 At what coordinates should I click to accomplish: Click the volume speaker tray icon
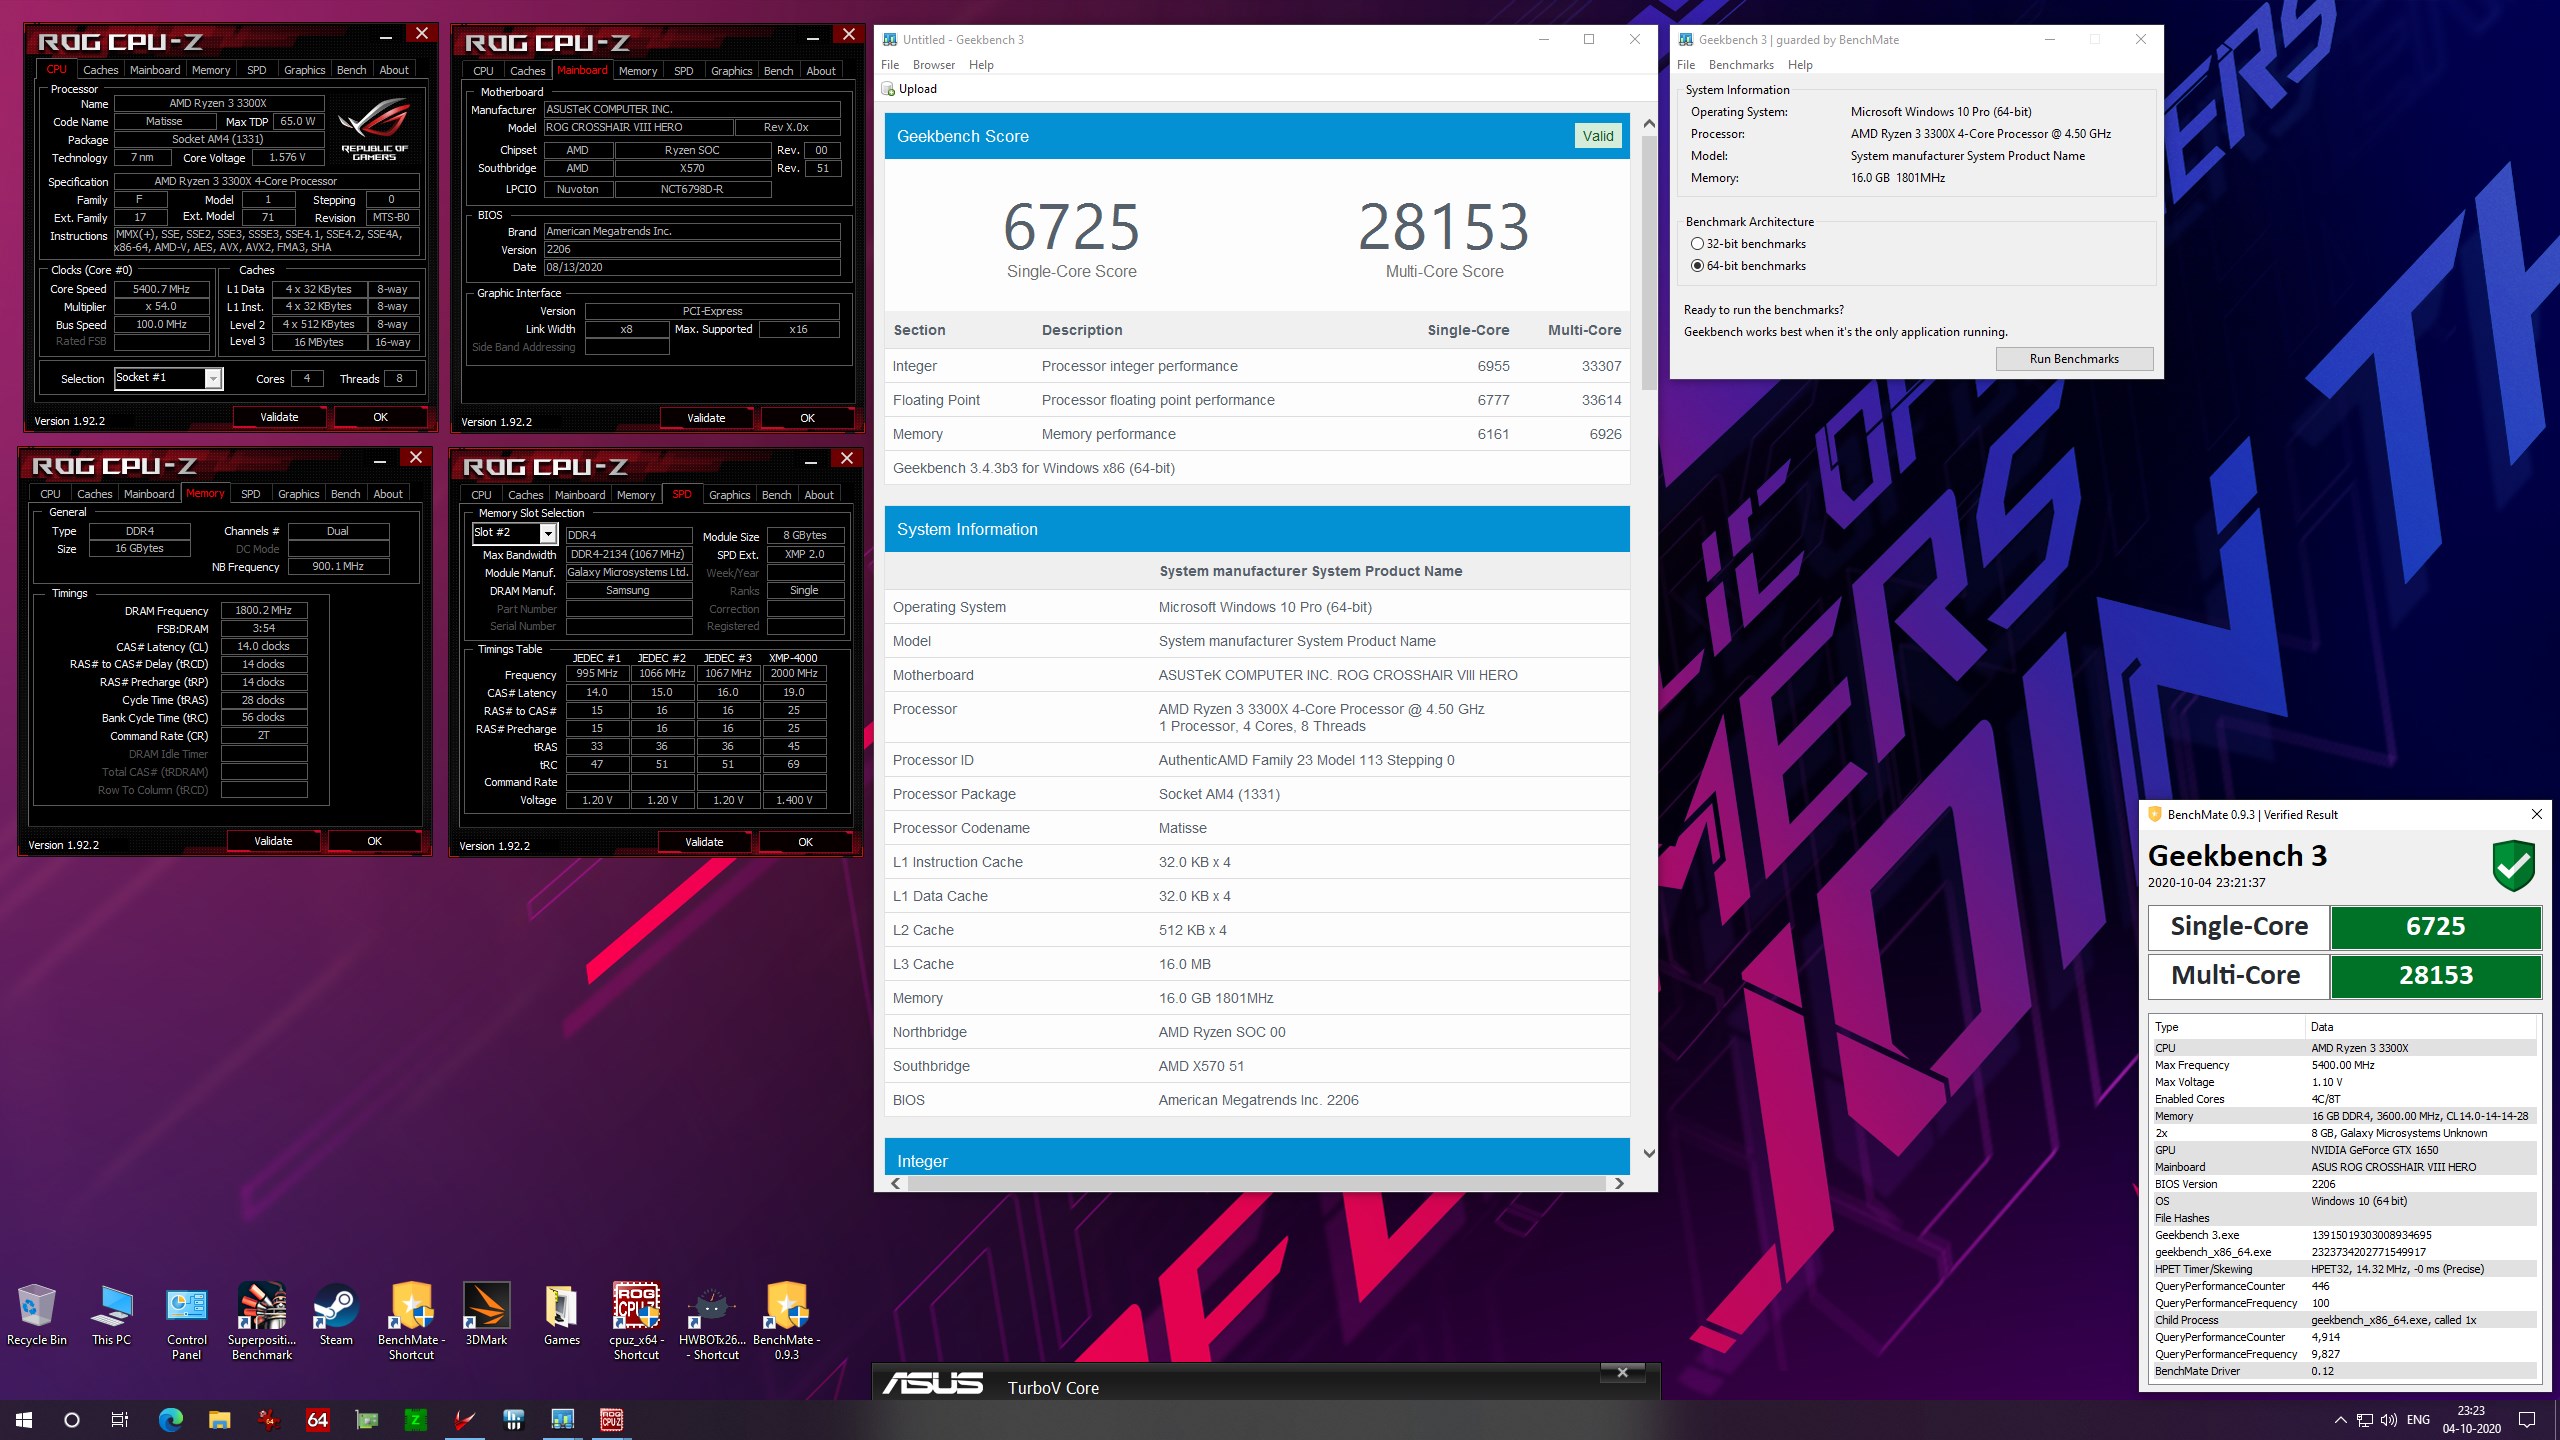tap(2388, 1420)
